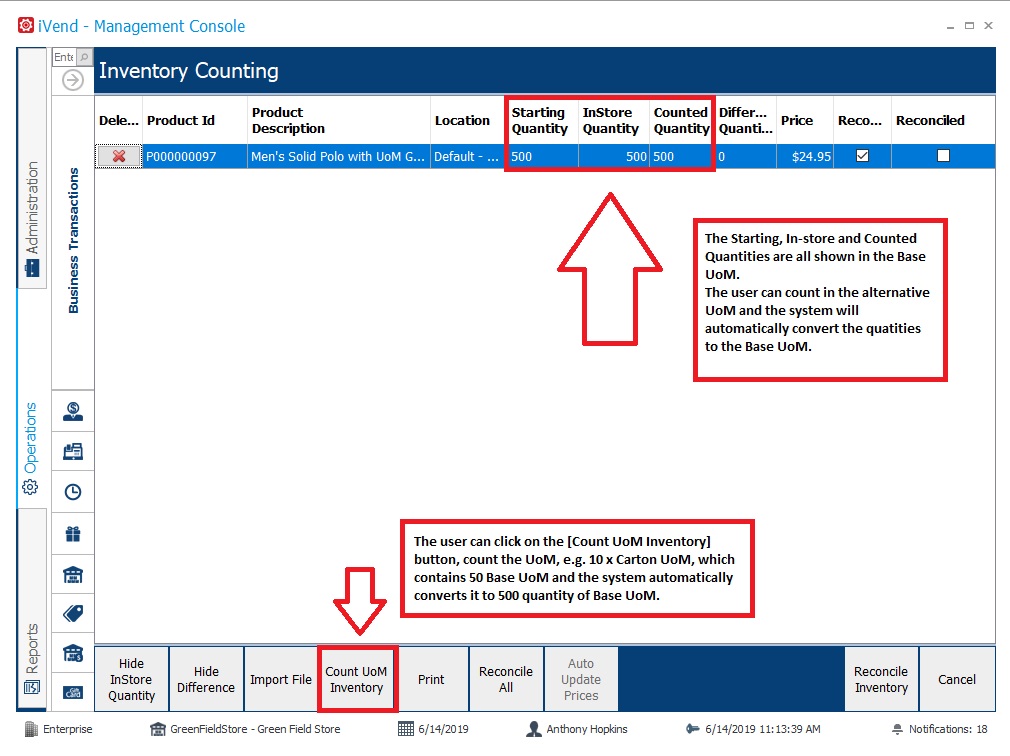This screenshot has height=756, width=1010.
Task: Select the Men's Solid Polo description cell
Action: (x=339, y=156)
